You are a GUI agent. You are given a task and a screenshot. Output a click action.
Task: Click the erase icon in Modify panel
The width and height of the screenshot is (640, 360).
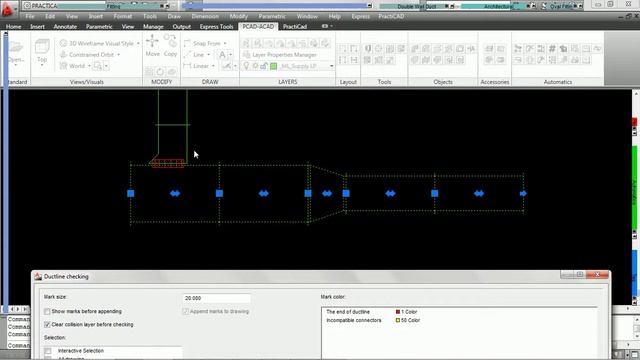tap(171, 72)
